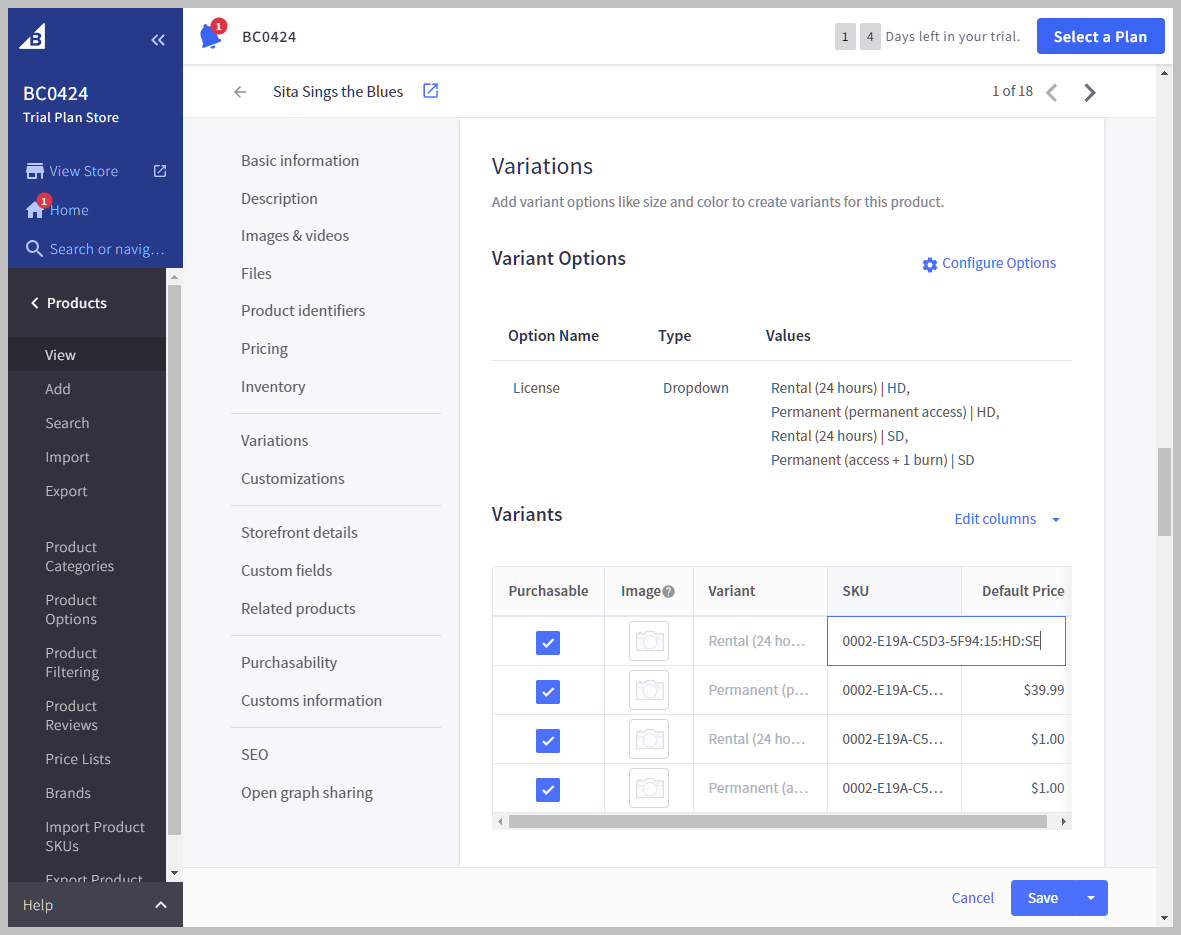The height and width of the screenshot is (935, 1181).
Task: Select Price Lists in the Products menu
Action: click(x=78, y=759)
